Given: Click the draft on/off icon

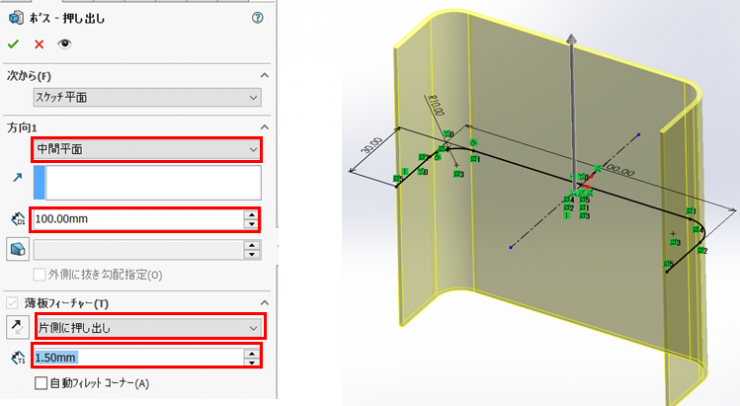Looking at the screenshot, I should coord(15,249).
